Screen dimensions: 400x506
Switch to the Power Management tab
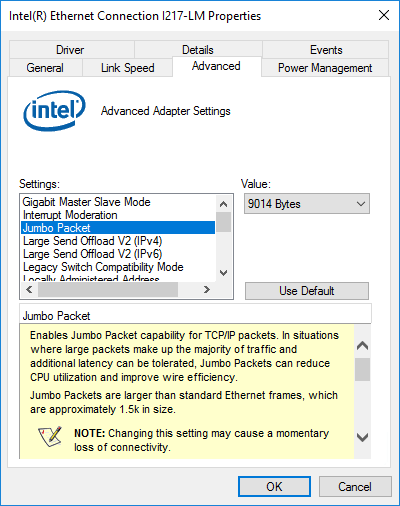click(x=325, y=68)
